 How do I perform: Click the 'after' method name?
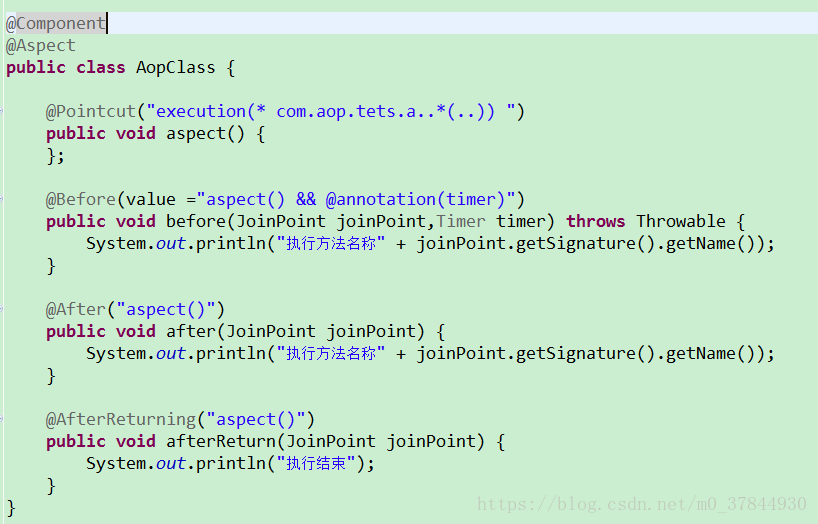190,331
